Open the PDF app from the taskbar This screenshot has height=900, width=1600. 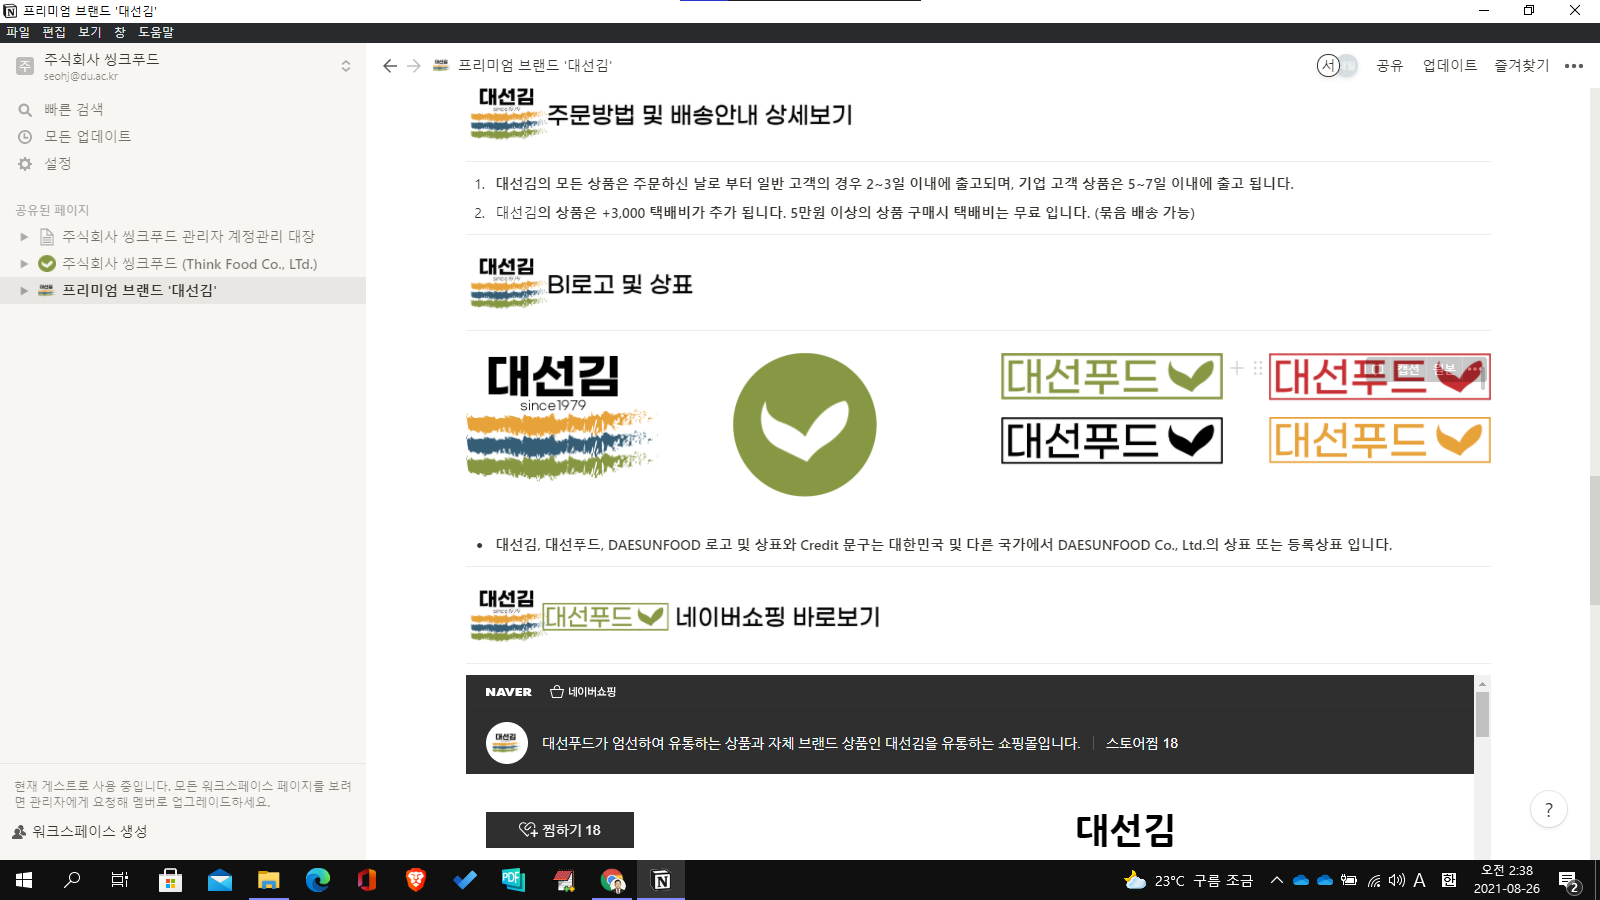[513, 880]
